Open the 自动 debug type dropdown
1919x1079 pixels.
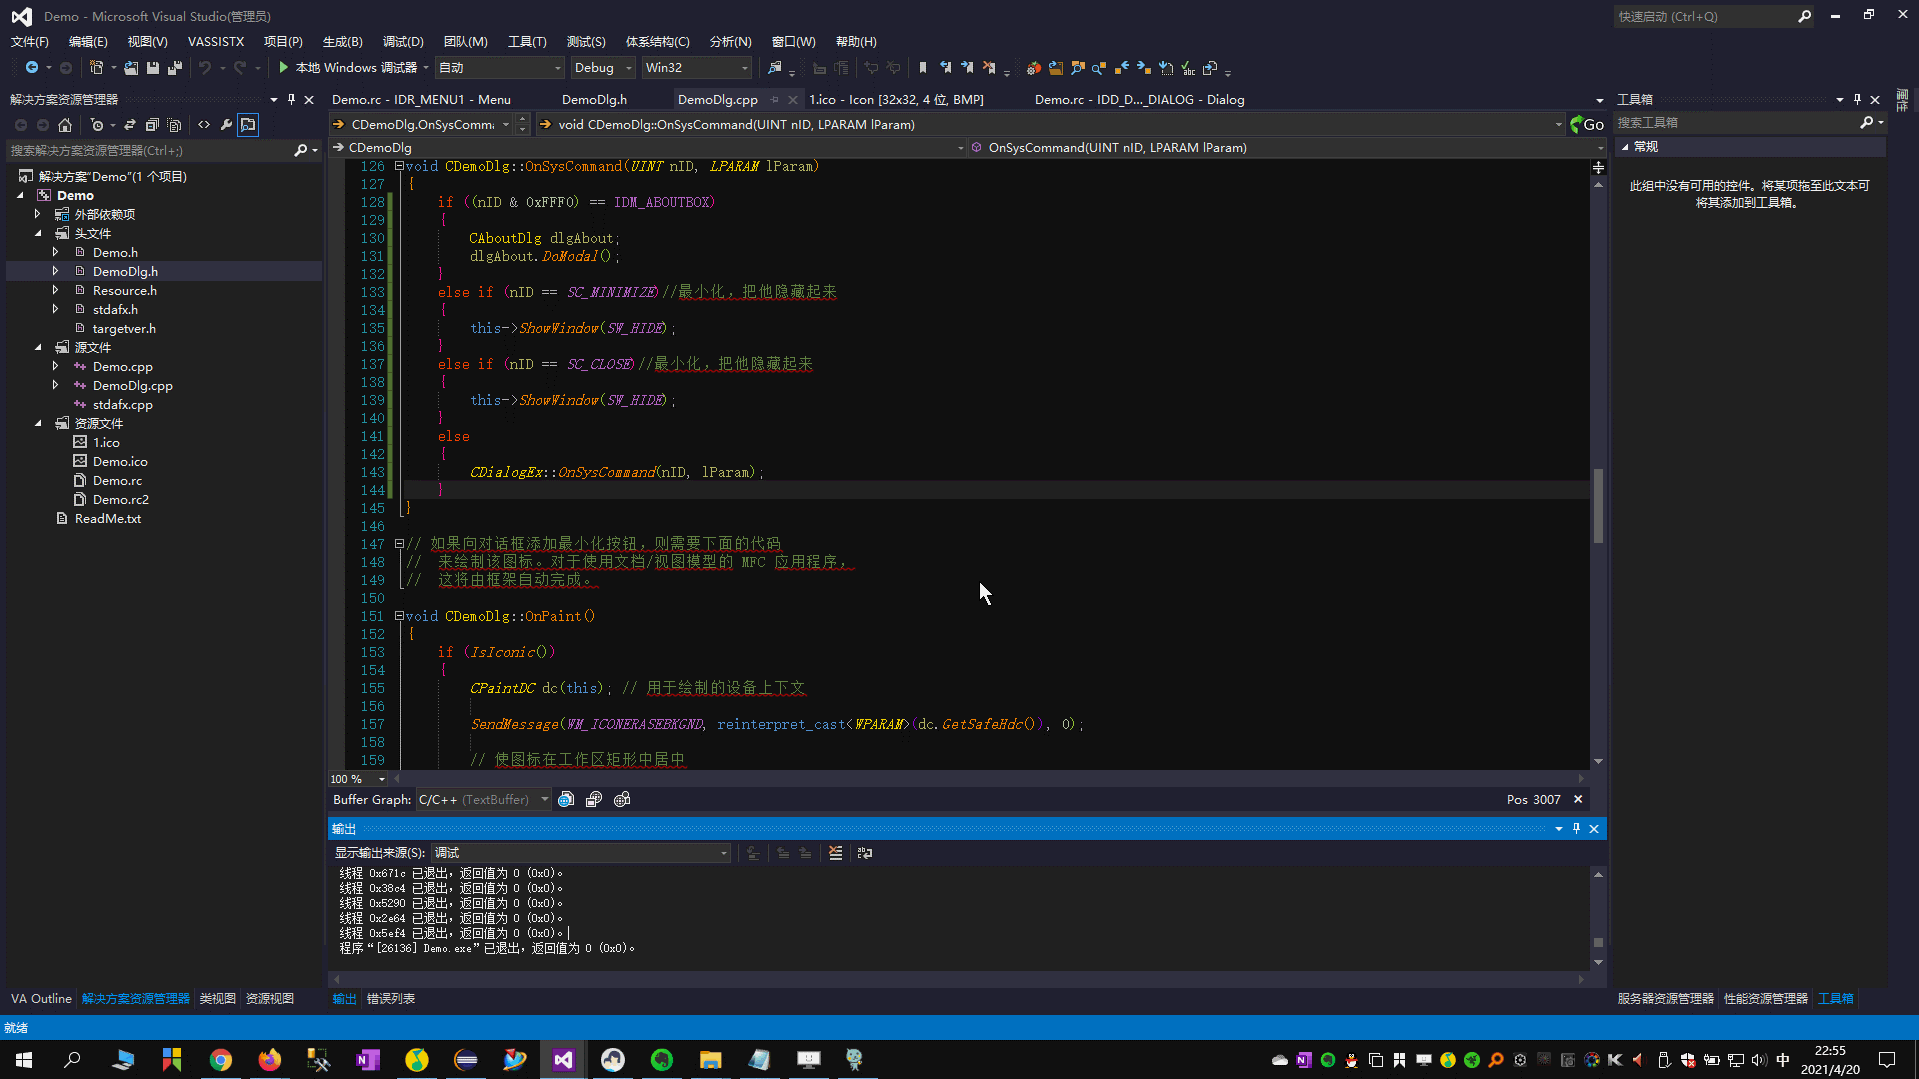point(500,68)
